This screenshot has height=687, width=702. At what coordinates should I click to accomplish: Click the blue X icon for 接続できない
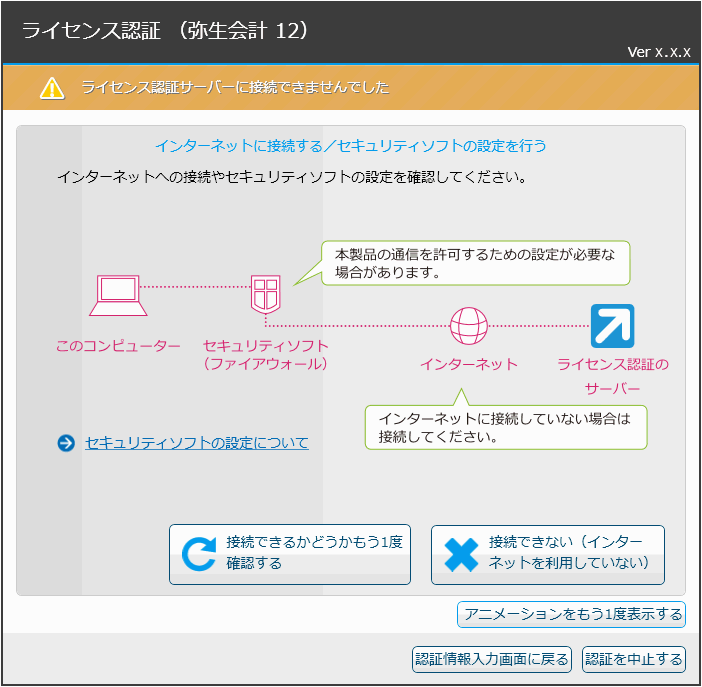(x=460, y=554)
